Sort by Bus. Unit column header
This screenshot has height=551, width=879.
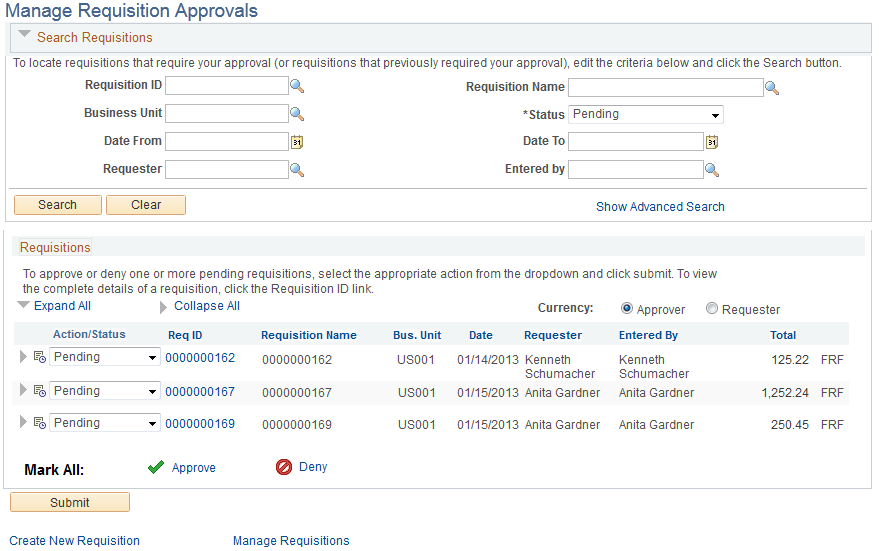click(x=417, y=335)
